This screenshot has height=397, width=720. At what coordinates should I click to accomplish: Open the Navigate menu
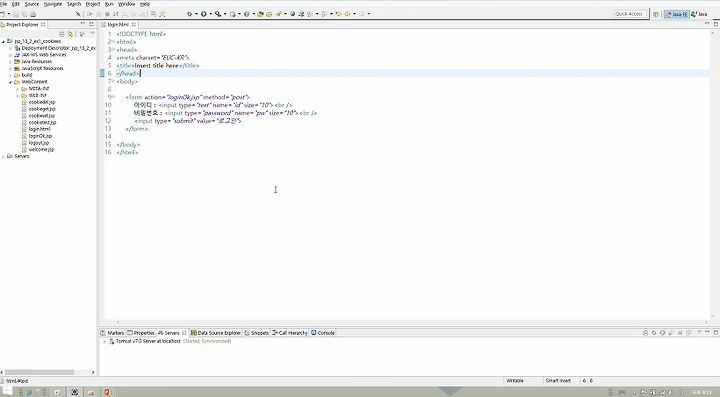coord(53,4)
